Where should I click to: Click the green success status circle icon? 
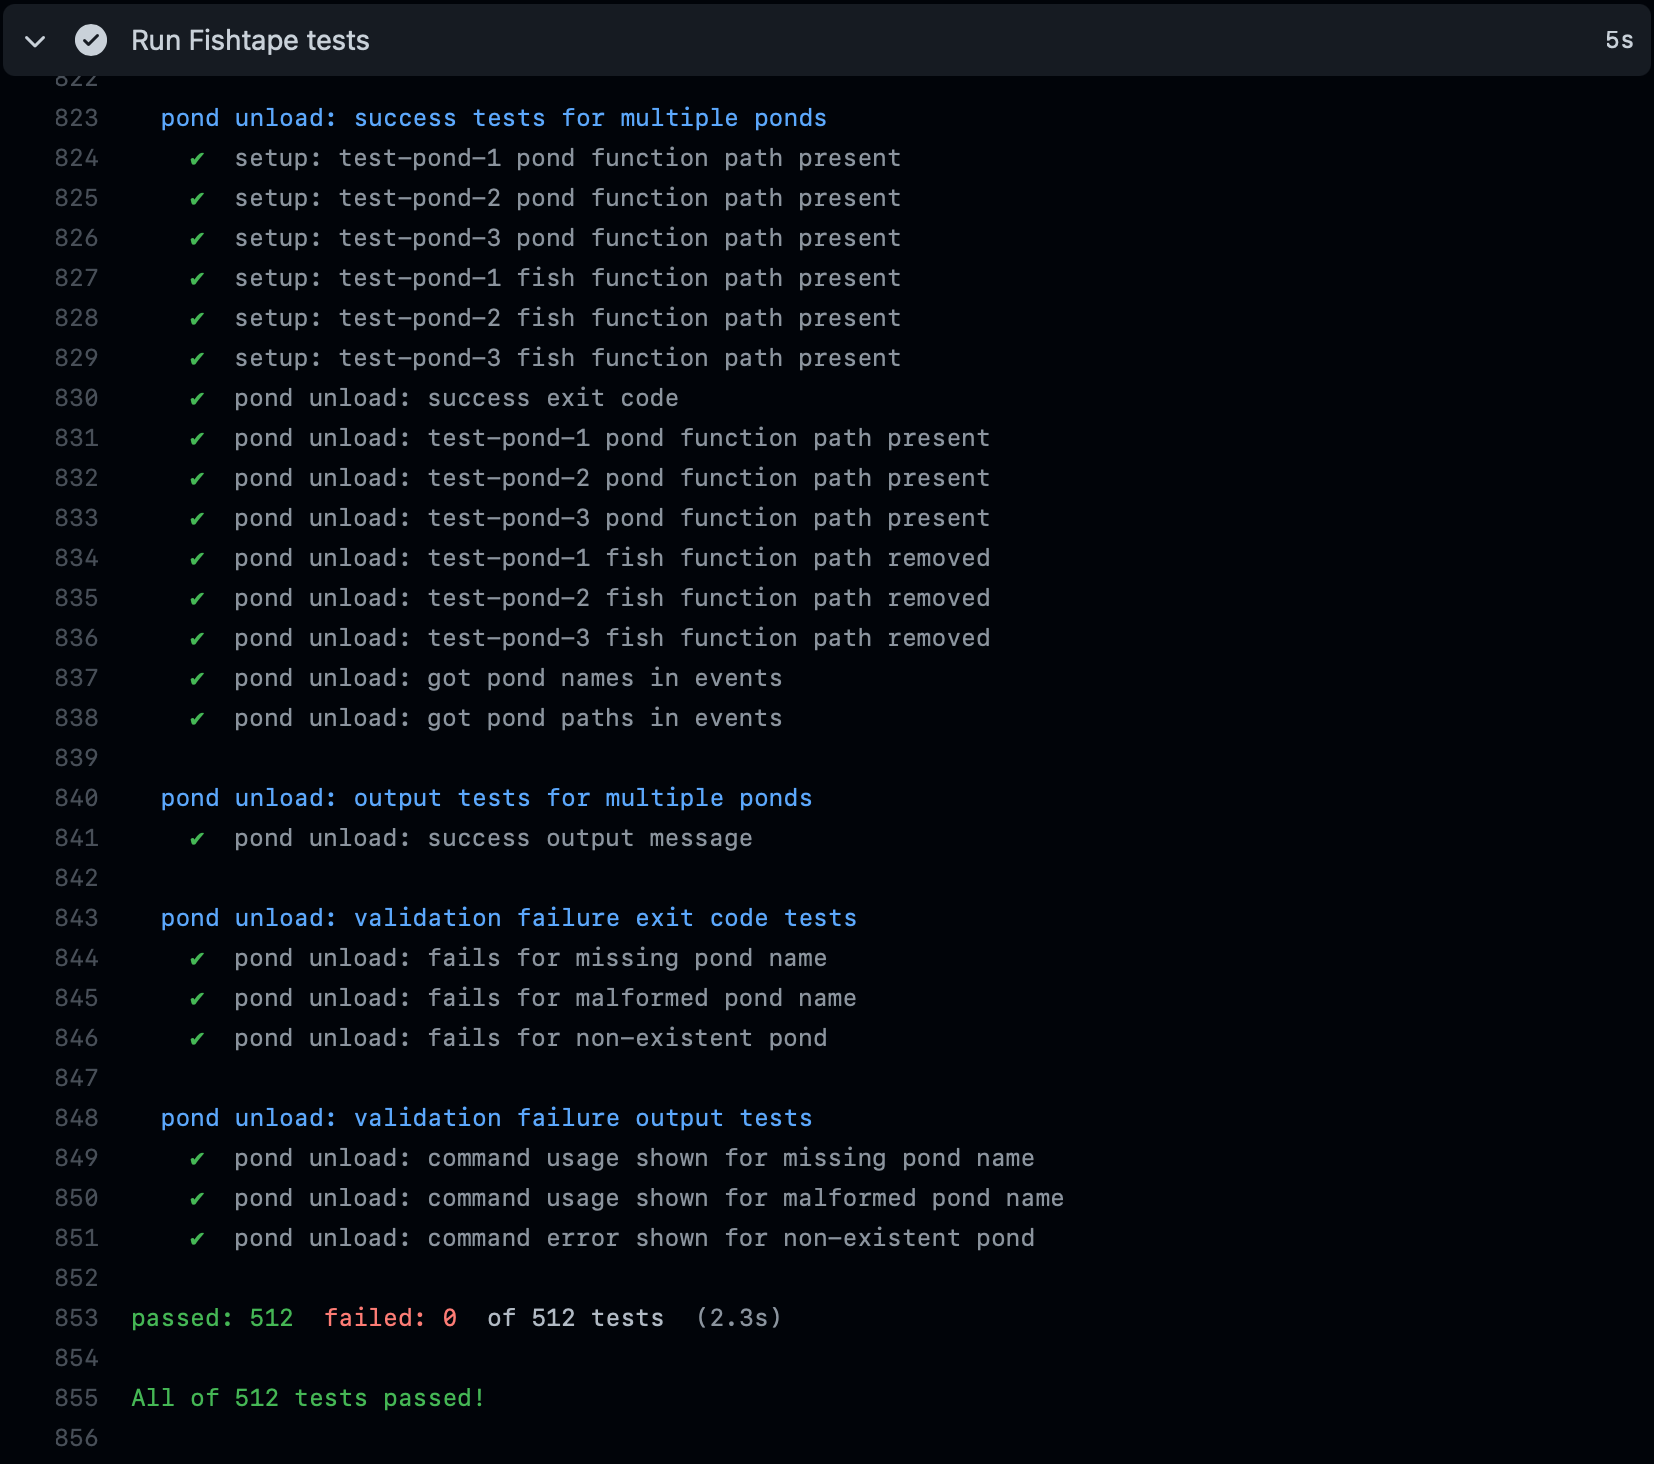pyautogui.click(x=91, y=40)
